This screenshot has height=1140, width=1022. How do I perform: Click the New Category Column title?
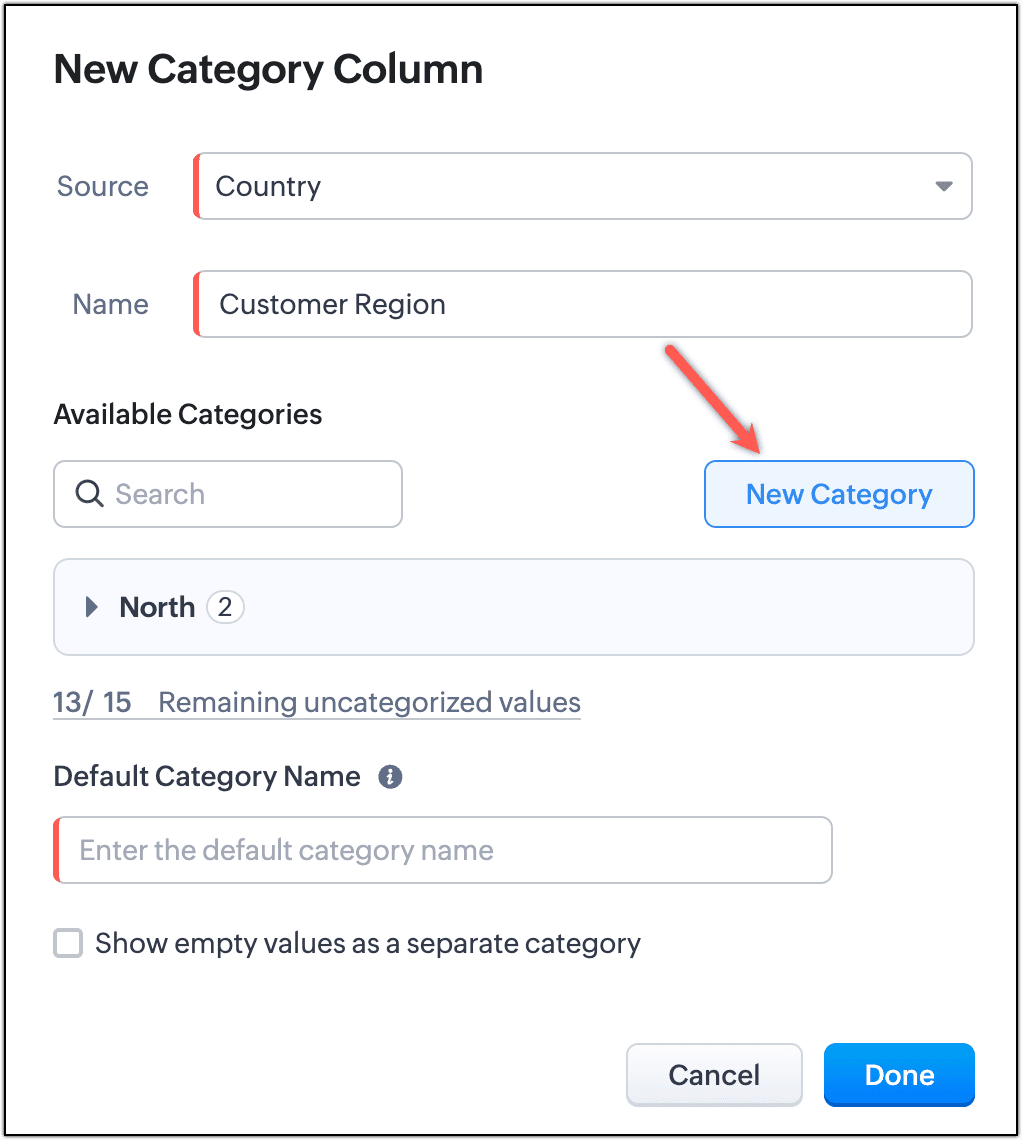pyautogui.click(x=268, y=69)
